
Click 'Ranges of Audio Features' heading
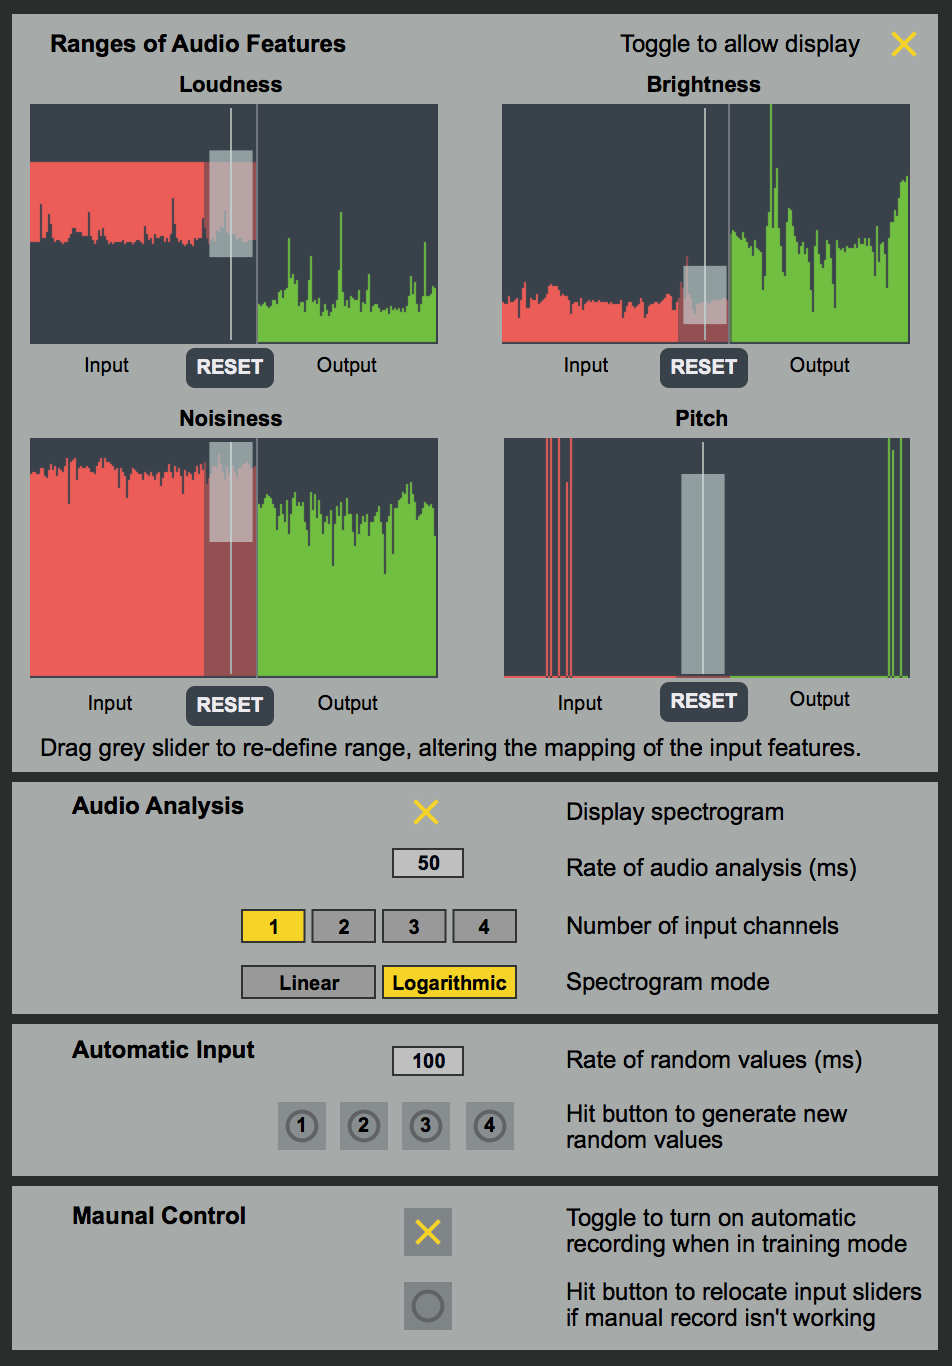(198, 44)
